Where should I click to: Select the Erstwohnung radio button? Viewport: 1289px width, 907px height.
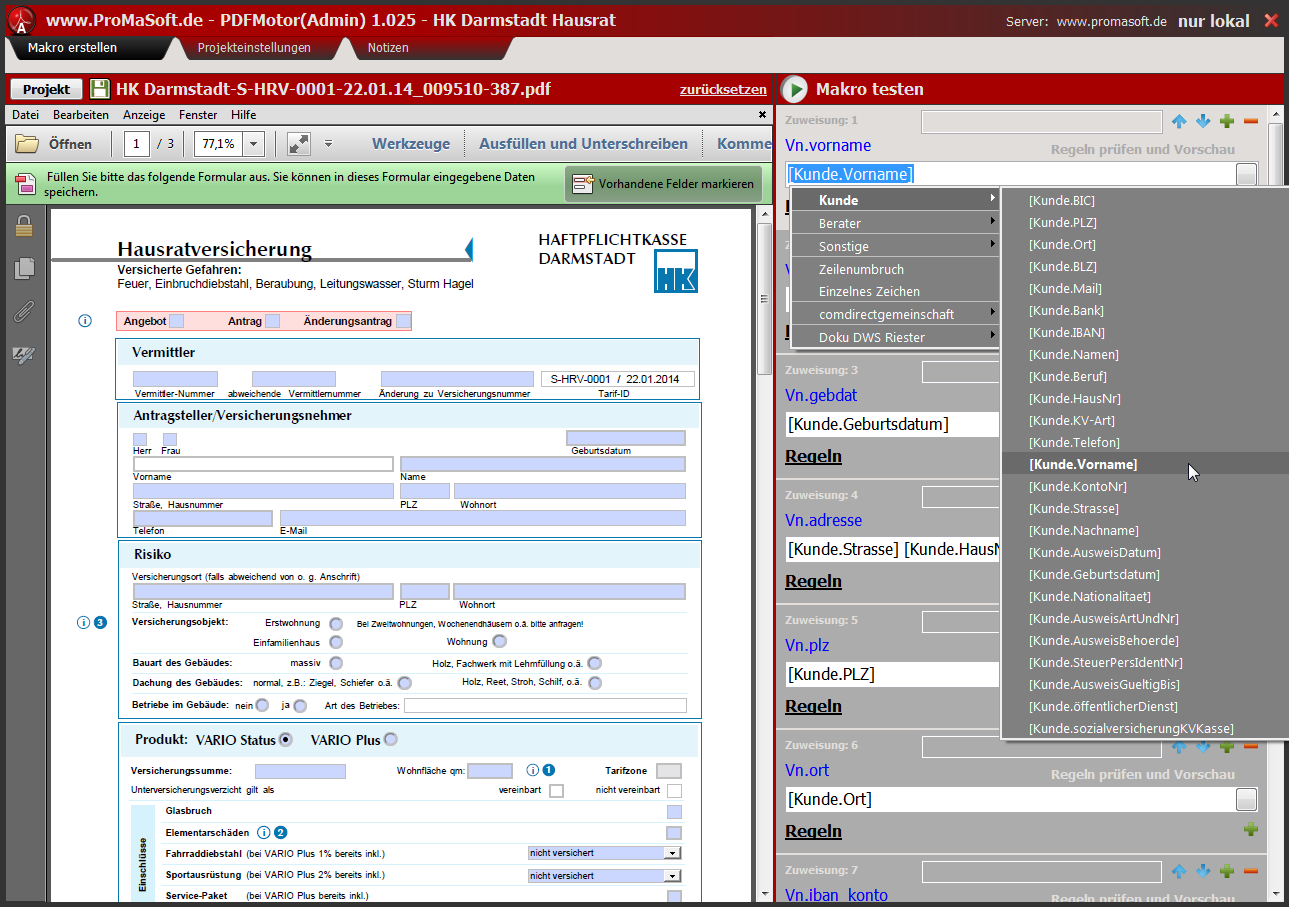[x=336, y=624]
